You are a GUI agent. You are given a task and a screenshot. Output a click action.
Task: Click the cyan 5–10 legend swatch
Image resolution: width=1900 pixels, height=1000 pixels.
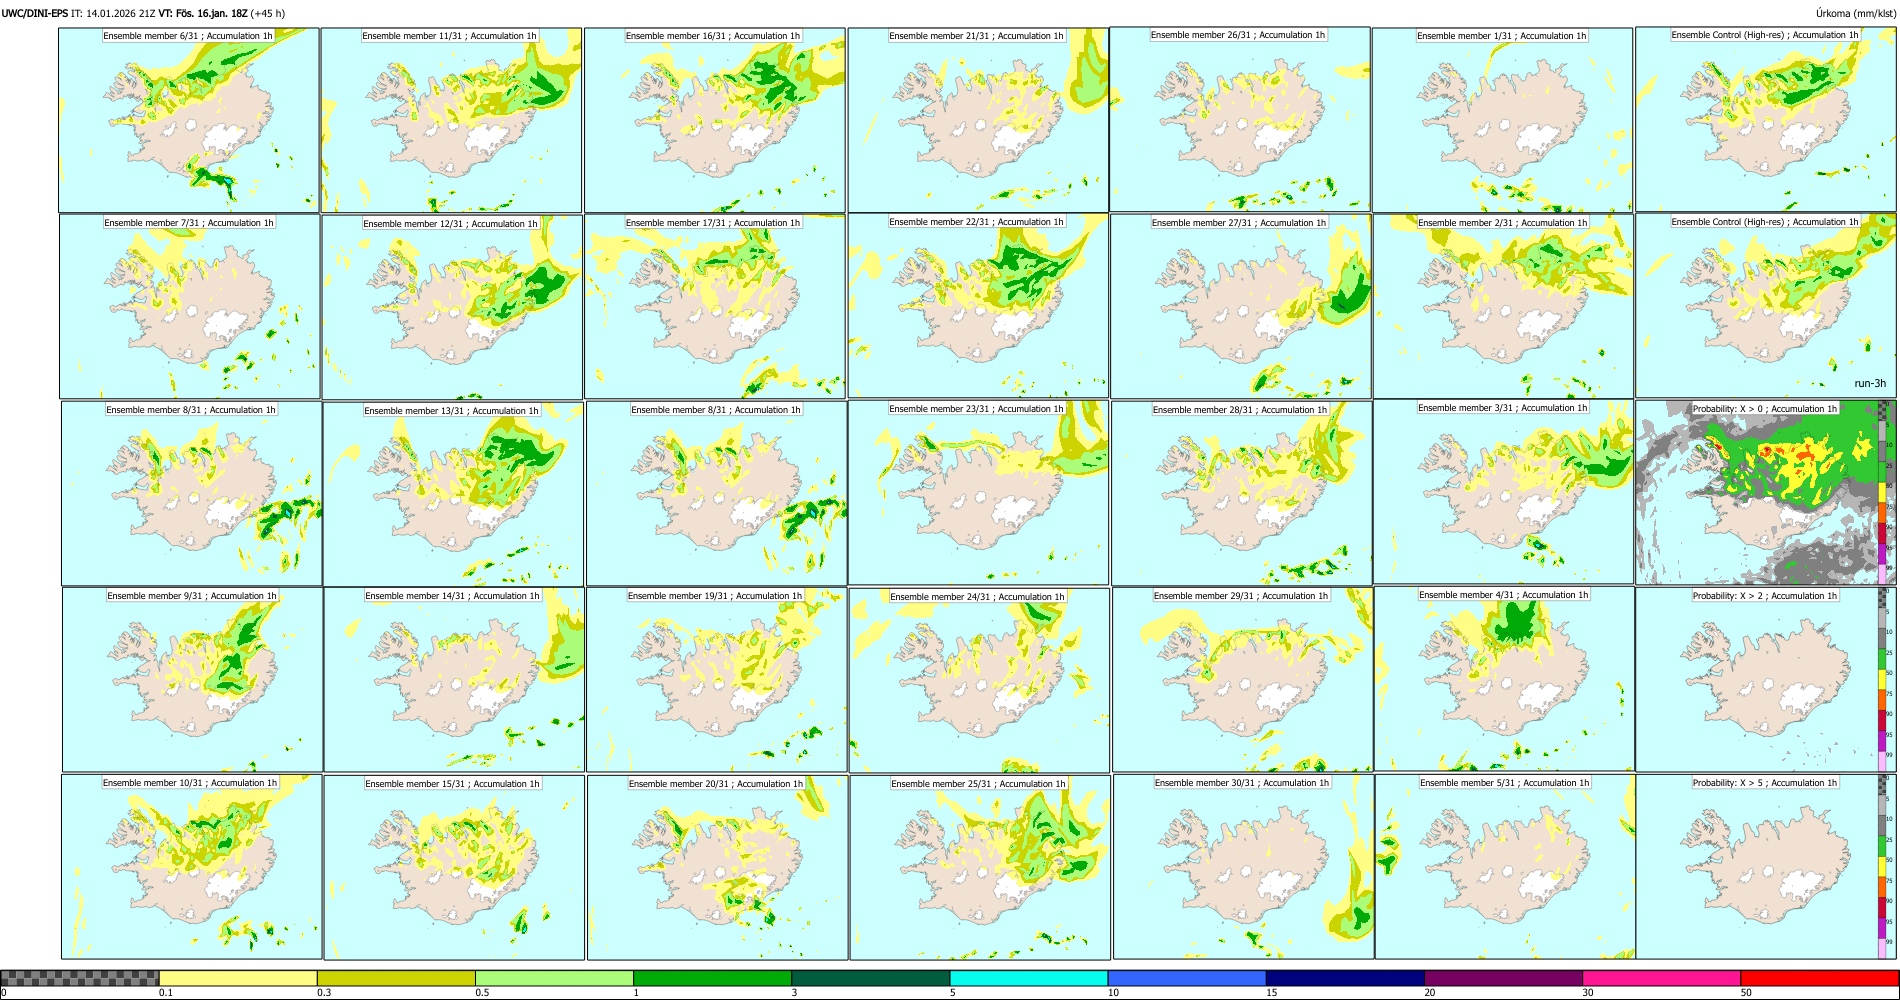click(x=1028, y=978)
